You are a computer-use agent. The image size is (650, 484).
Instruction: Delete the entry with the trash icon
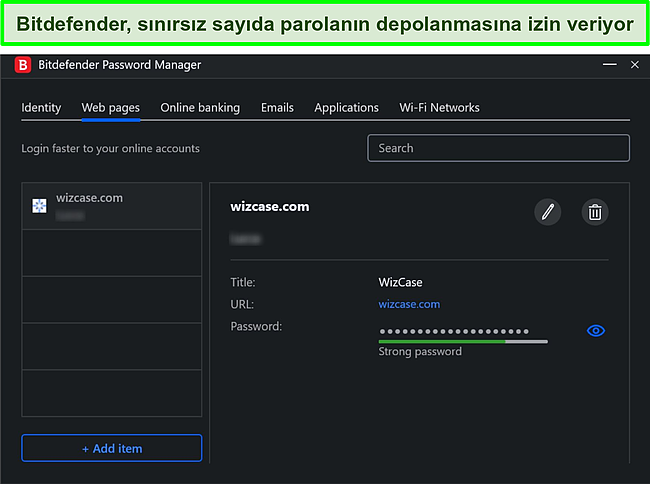click(x=595, y=212)
